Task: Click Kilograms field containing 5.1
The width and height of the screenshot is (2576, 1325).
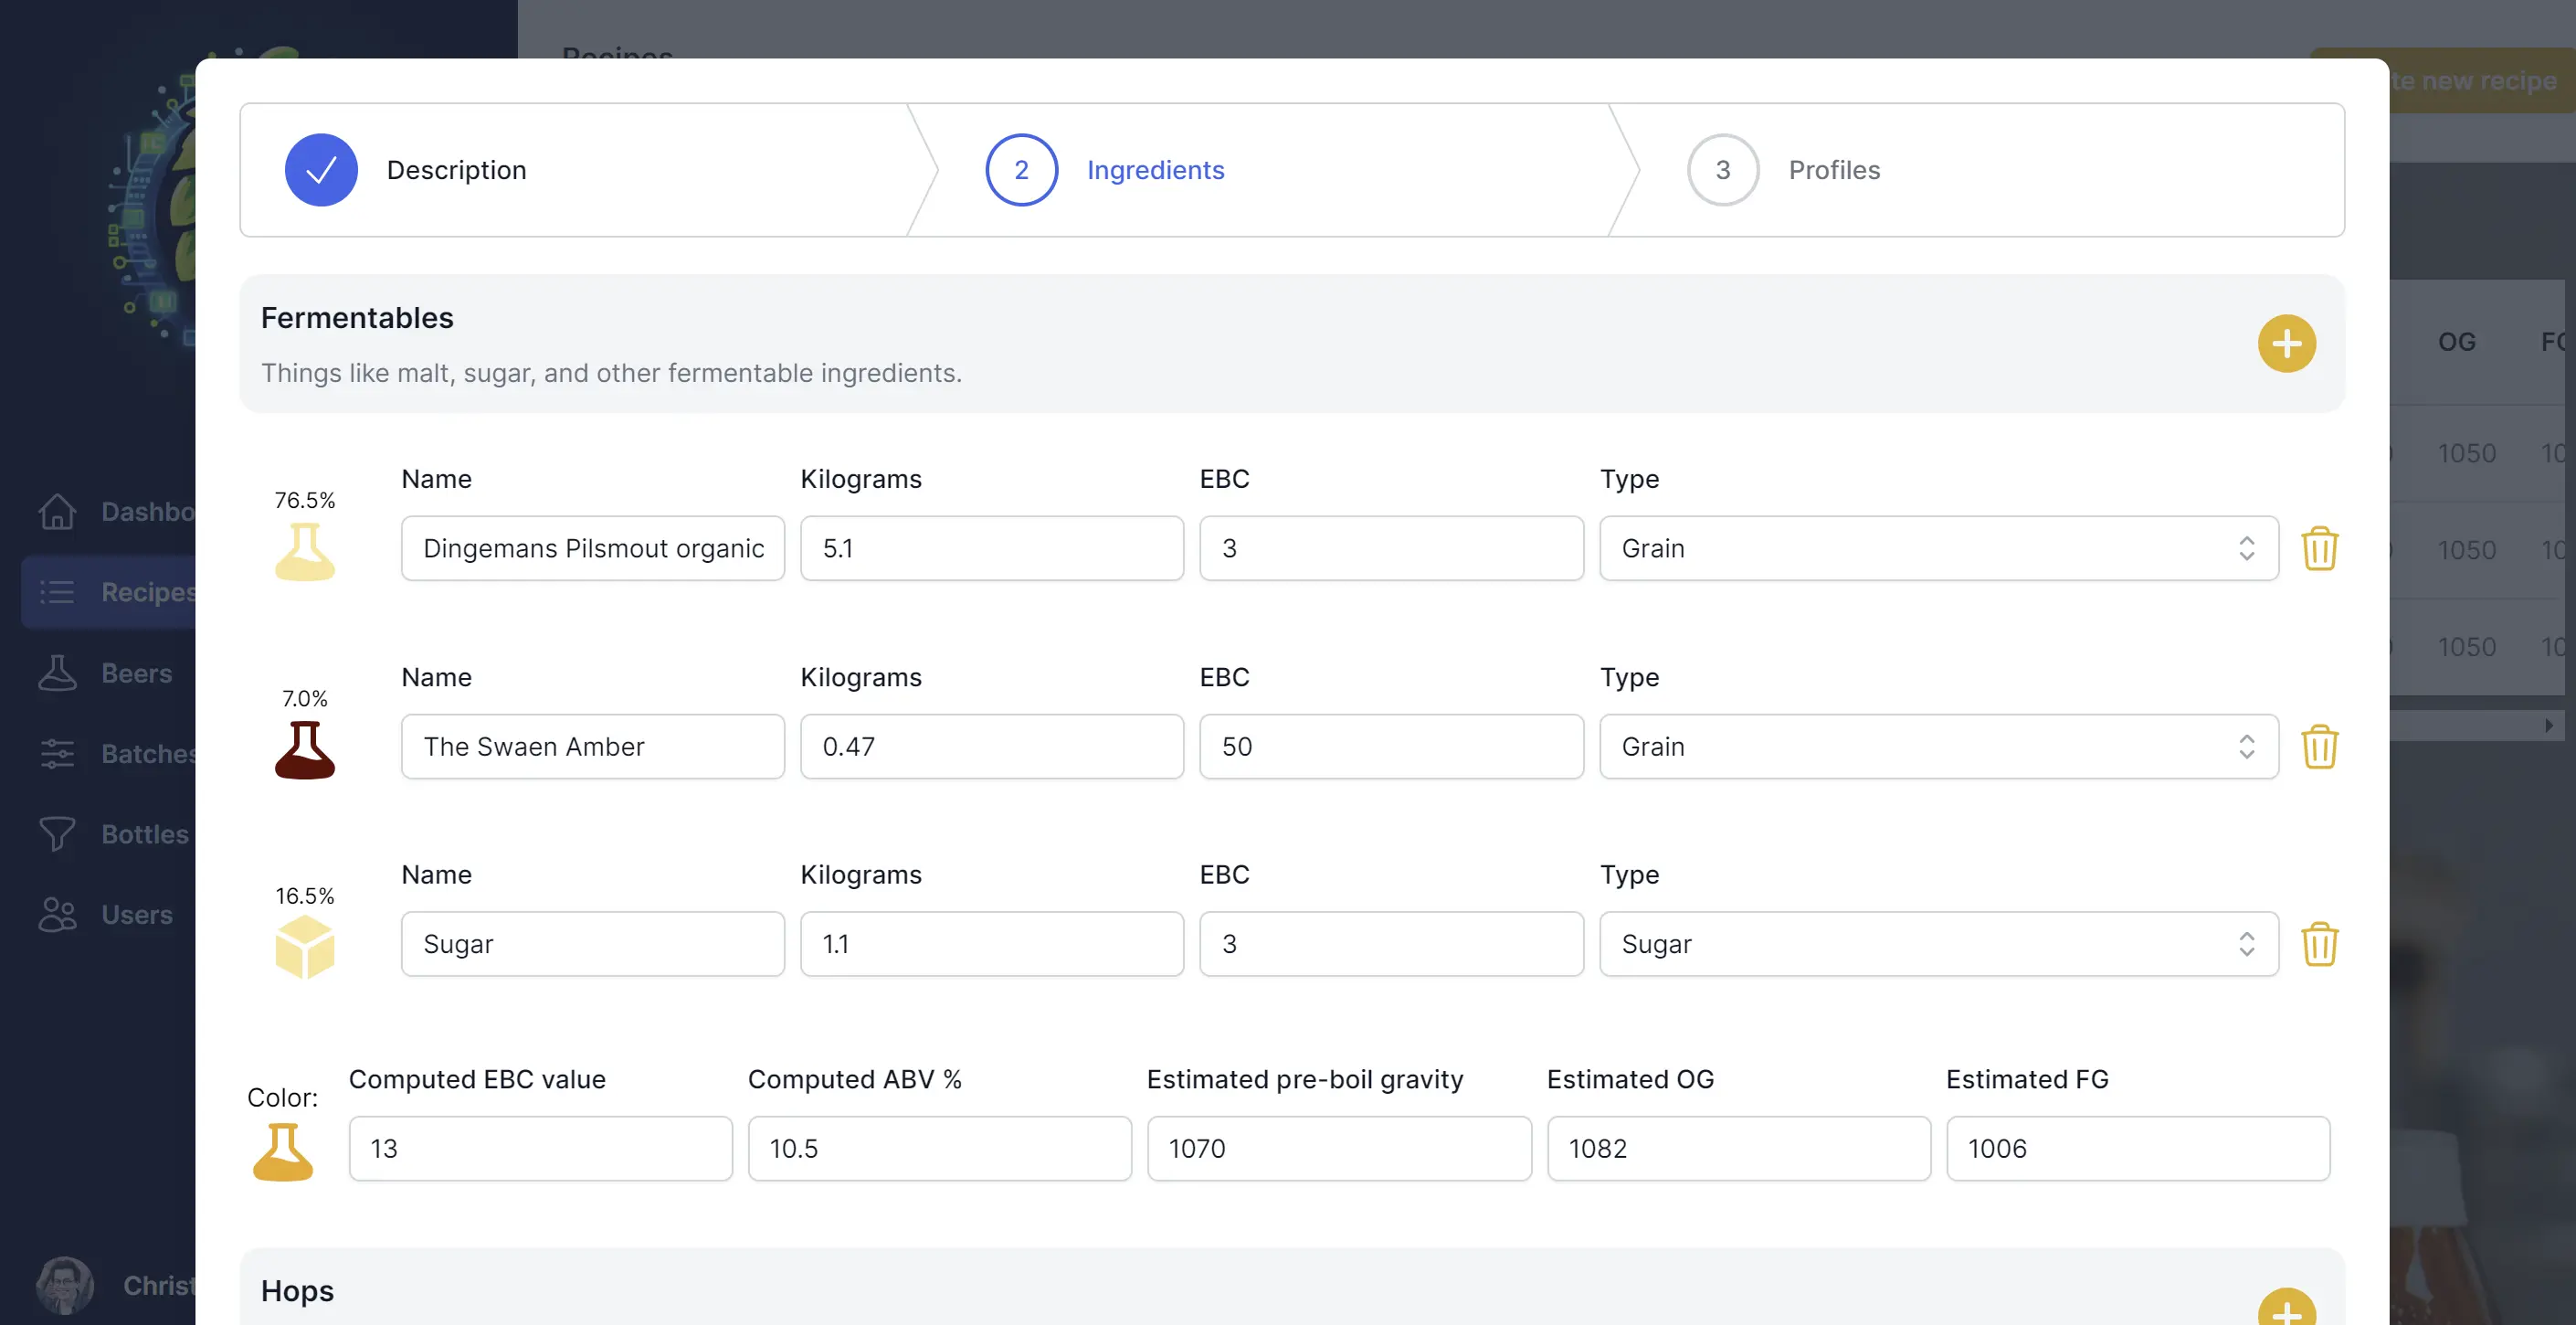Action: coord(991,548)
